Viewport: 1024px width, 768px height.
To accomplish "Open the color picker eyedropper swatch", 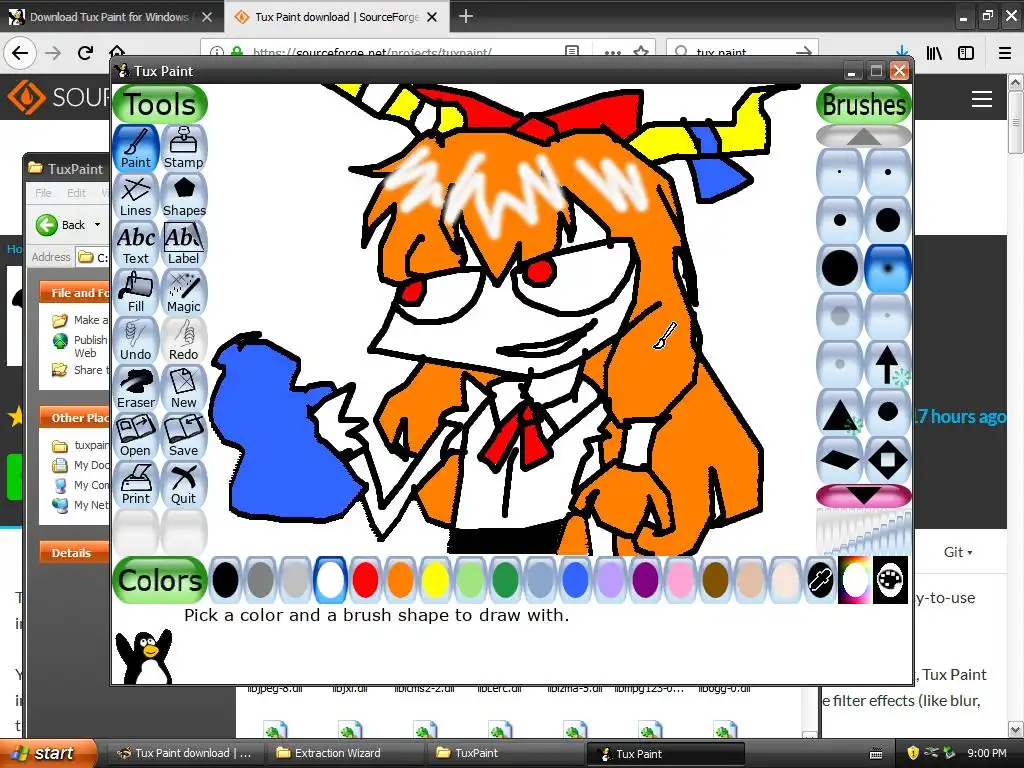I will [820, 580].
